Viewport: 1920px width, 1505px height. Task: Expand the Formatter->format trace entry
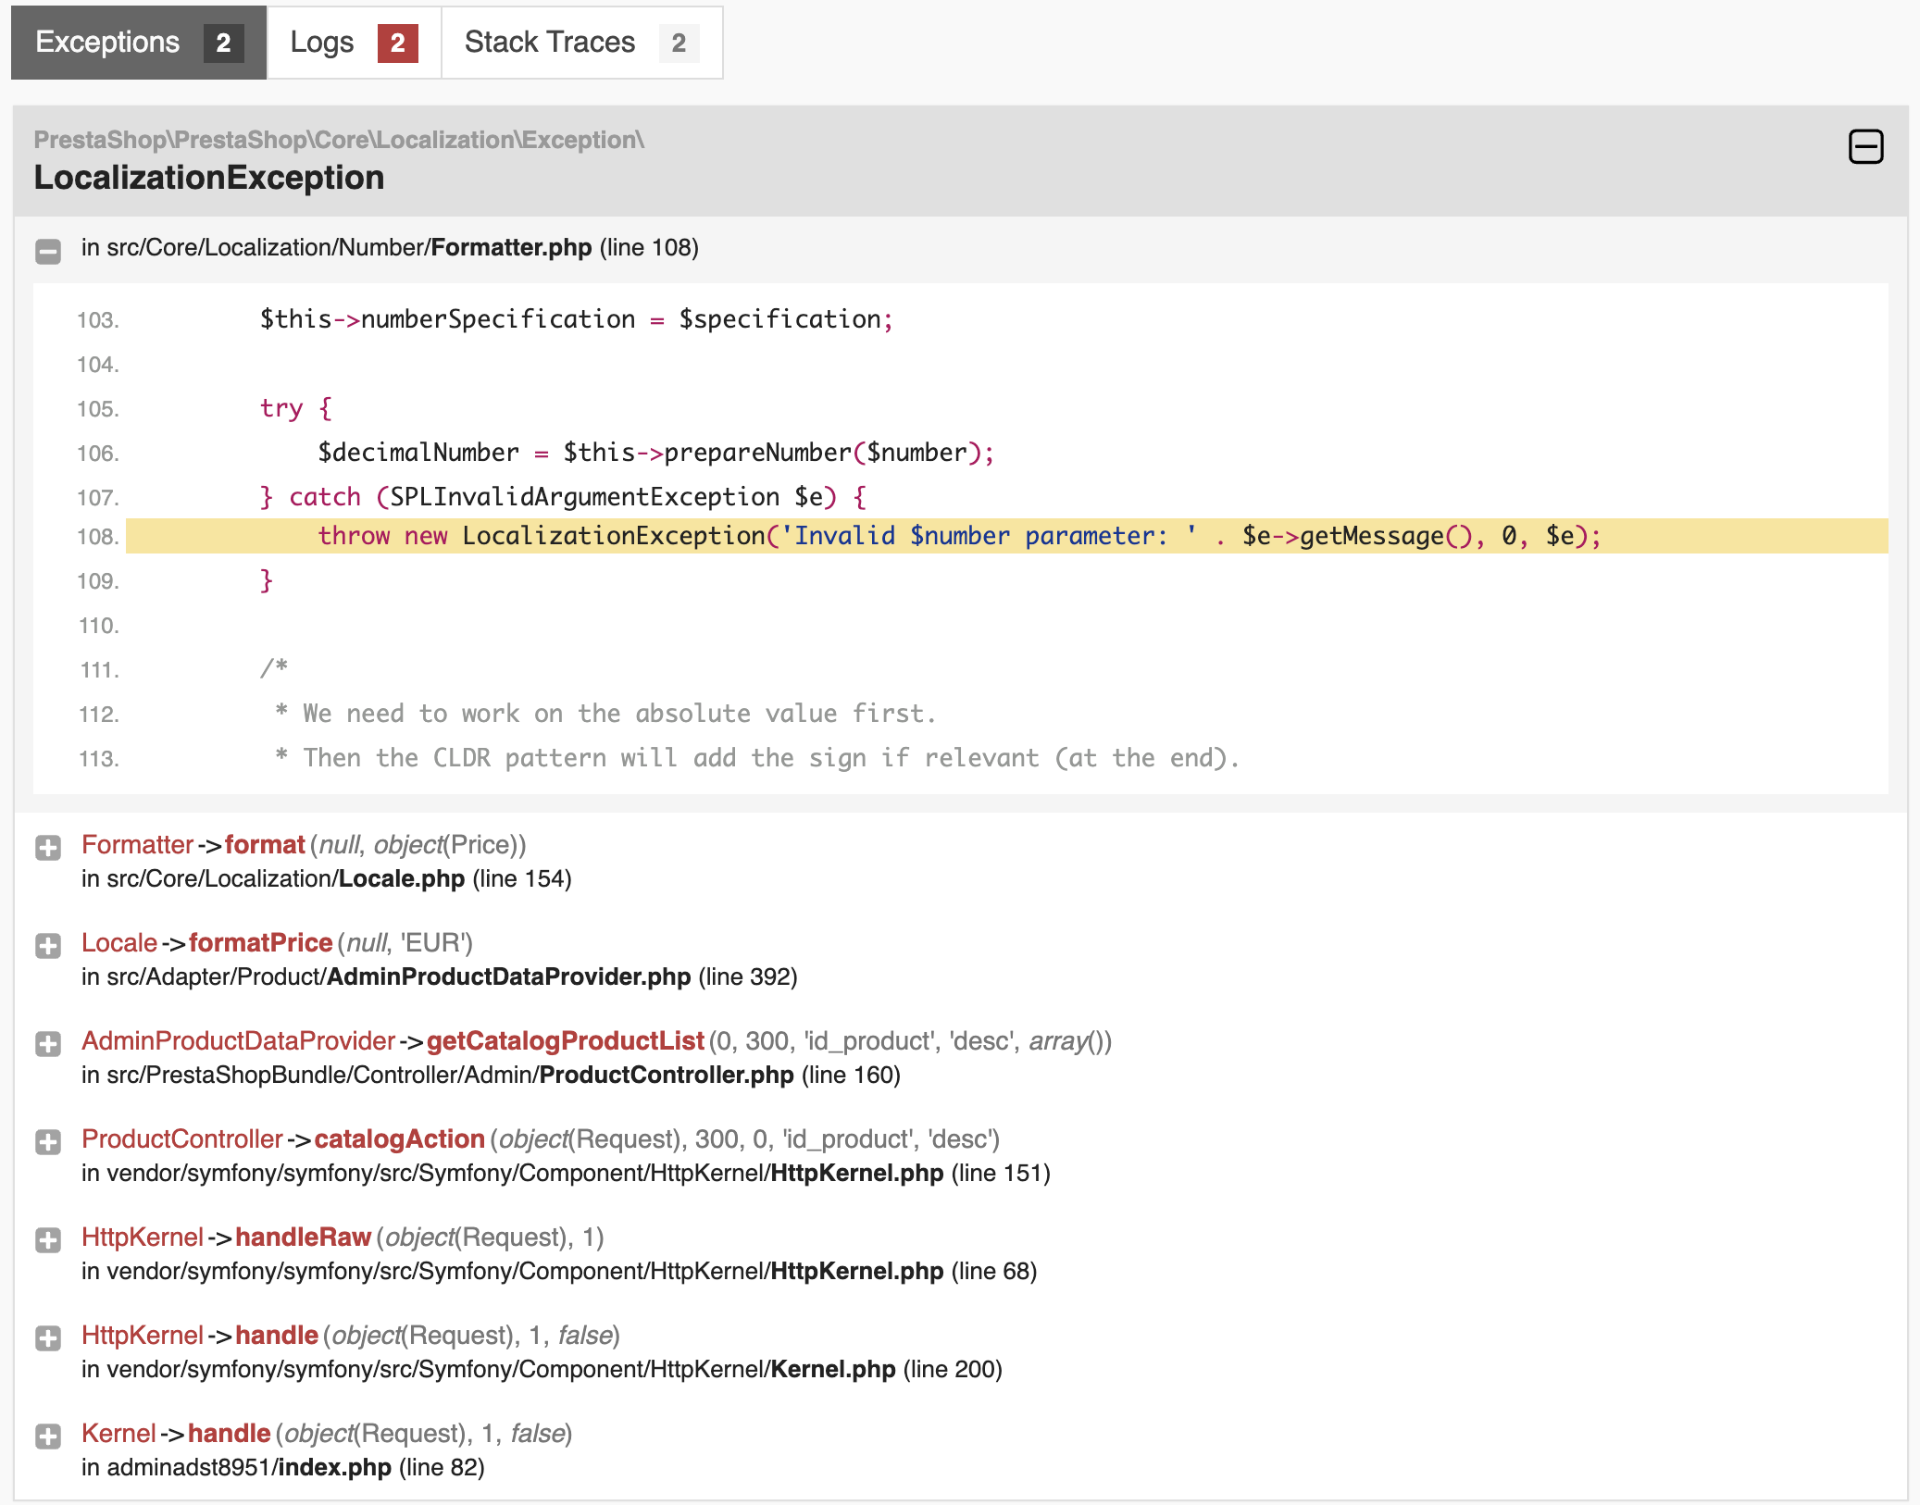[x=48, y=848]
